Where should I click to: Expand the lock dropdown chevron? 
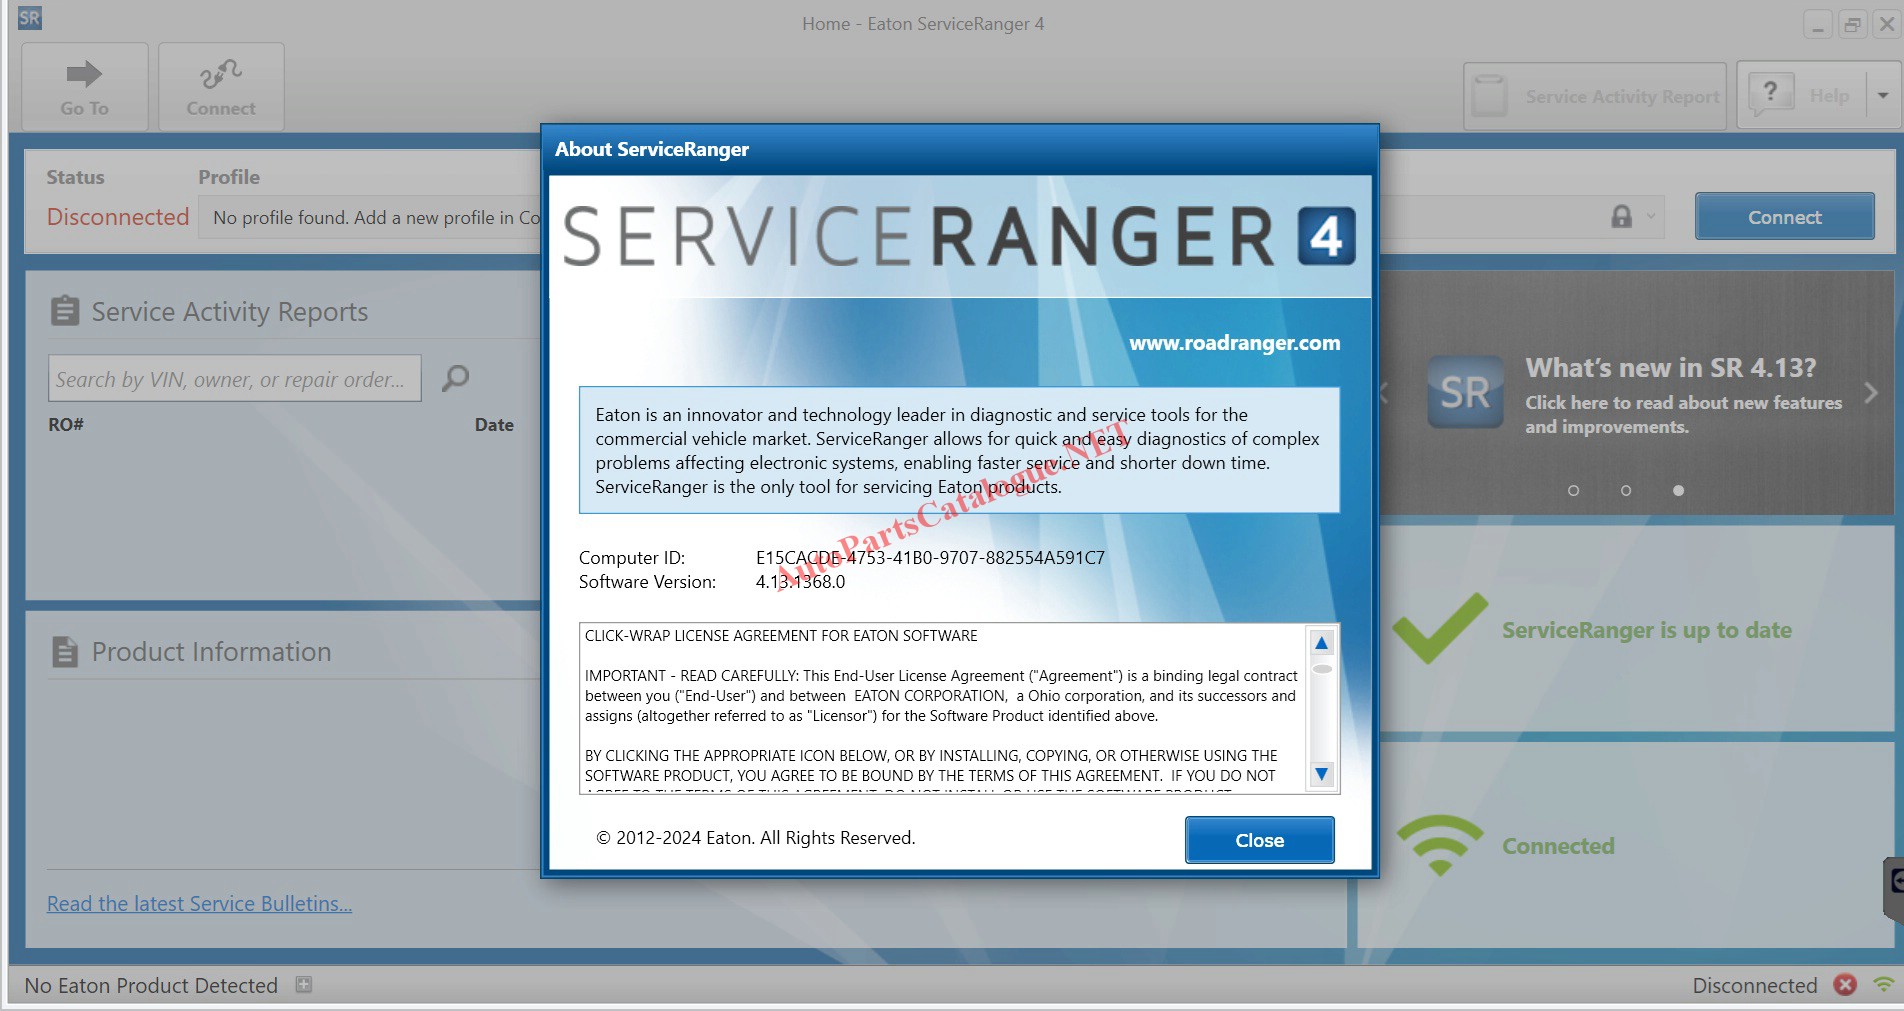pos(1651,217)
